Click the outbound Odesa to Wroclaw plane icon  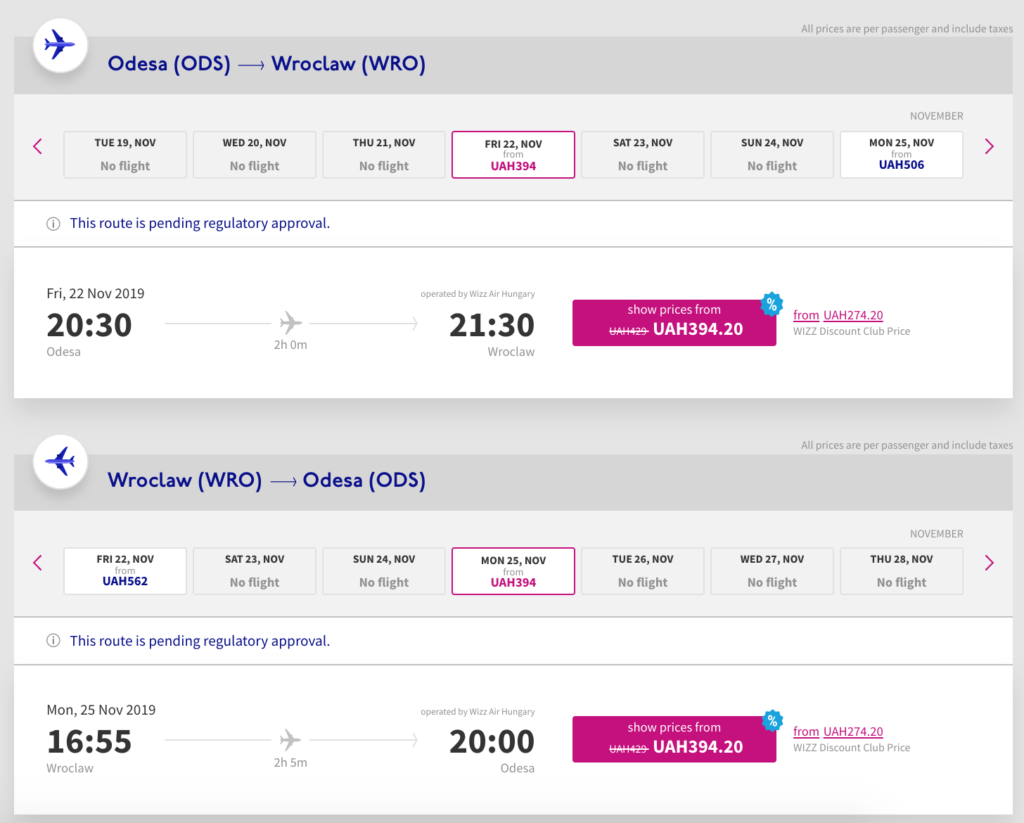pyautogui.click(x=60, y=46)
